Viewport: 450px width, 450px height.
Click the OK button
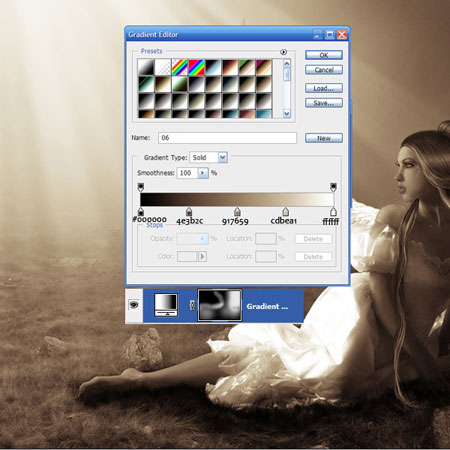point(324,55)
